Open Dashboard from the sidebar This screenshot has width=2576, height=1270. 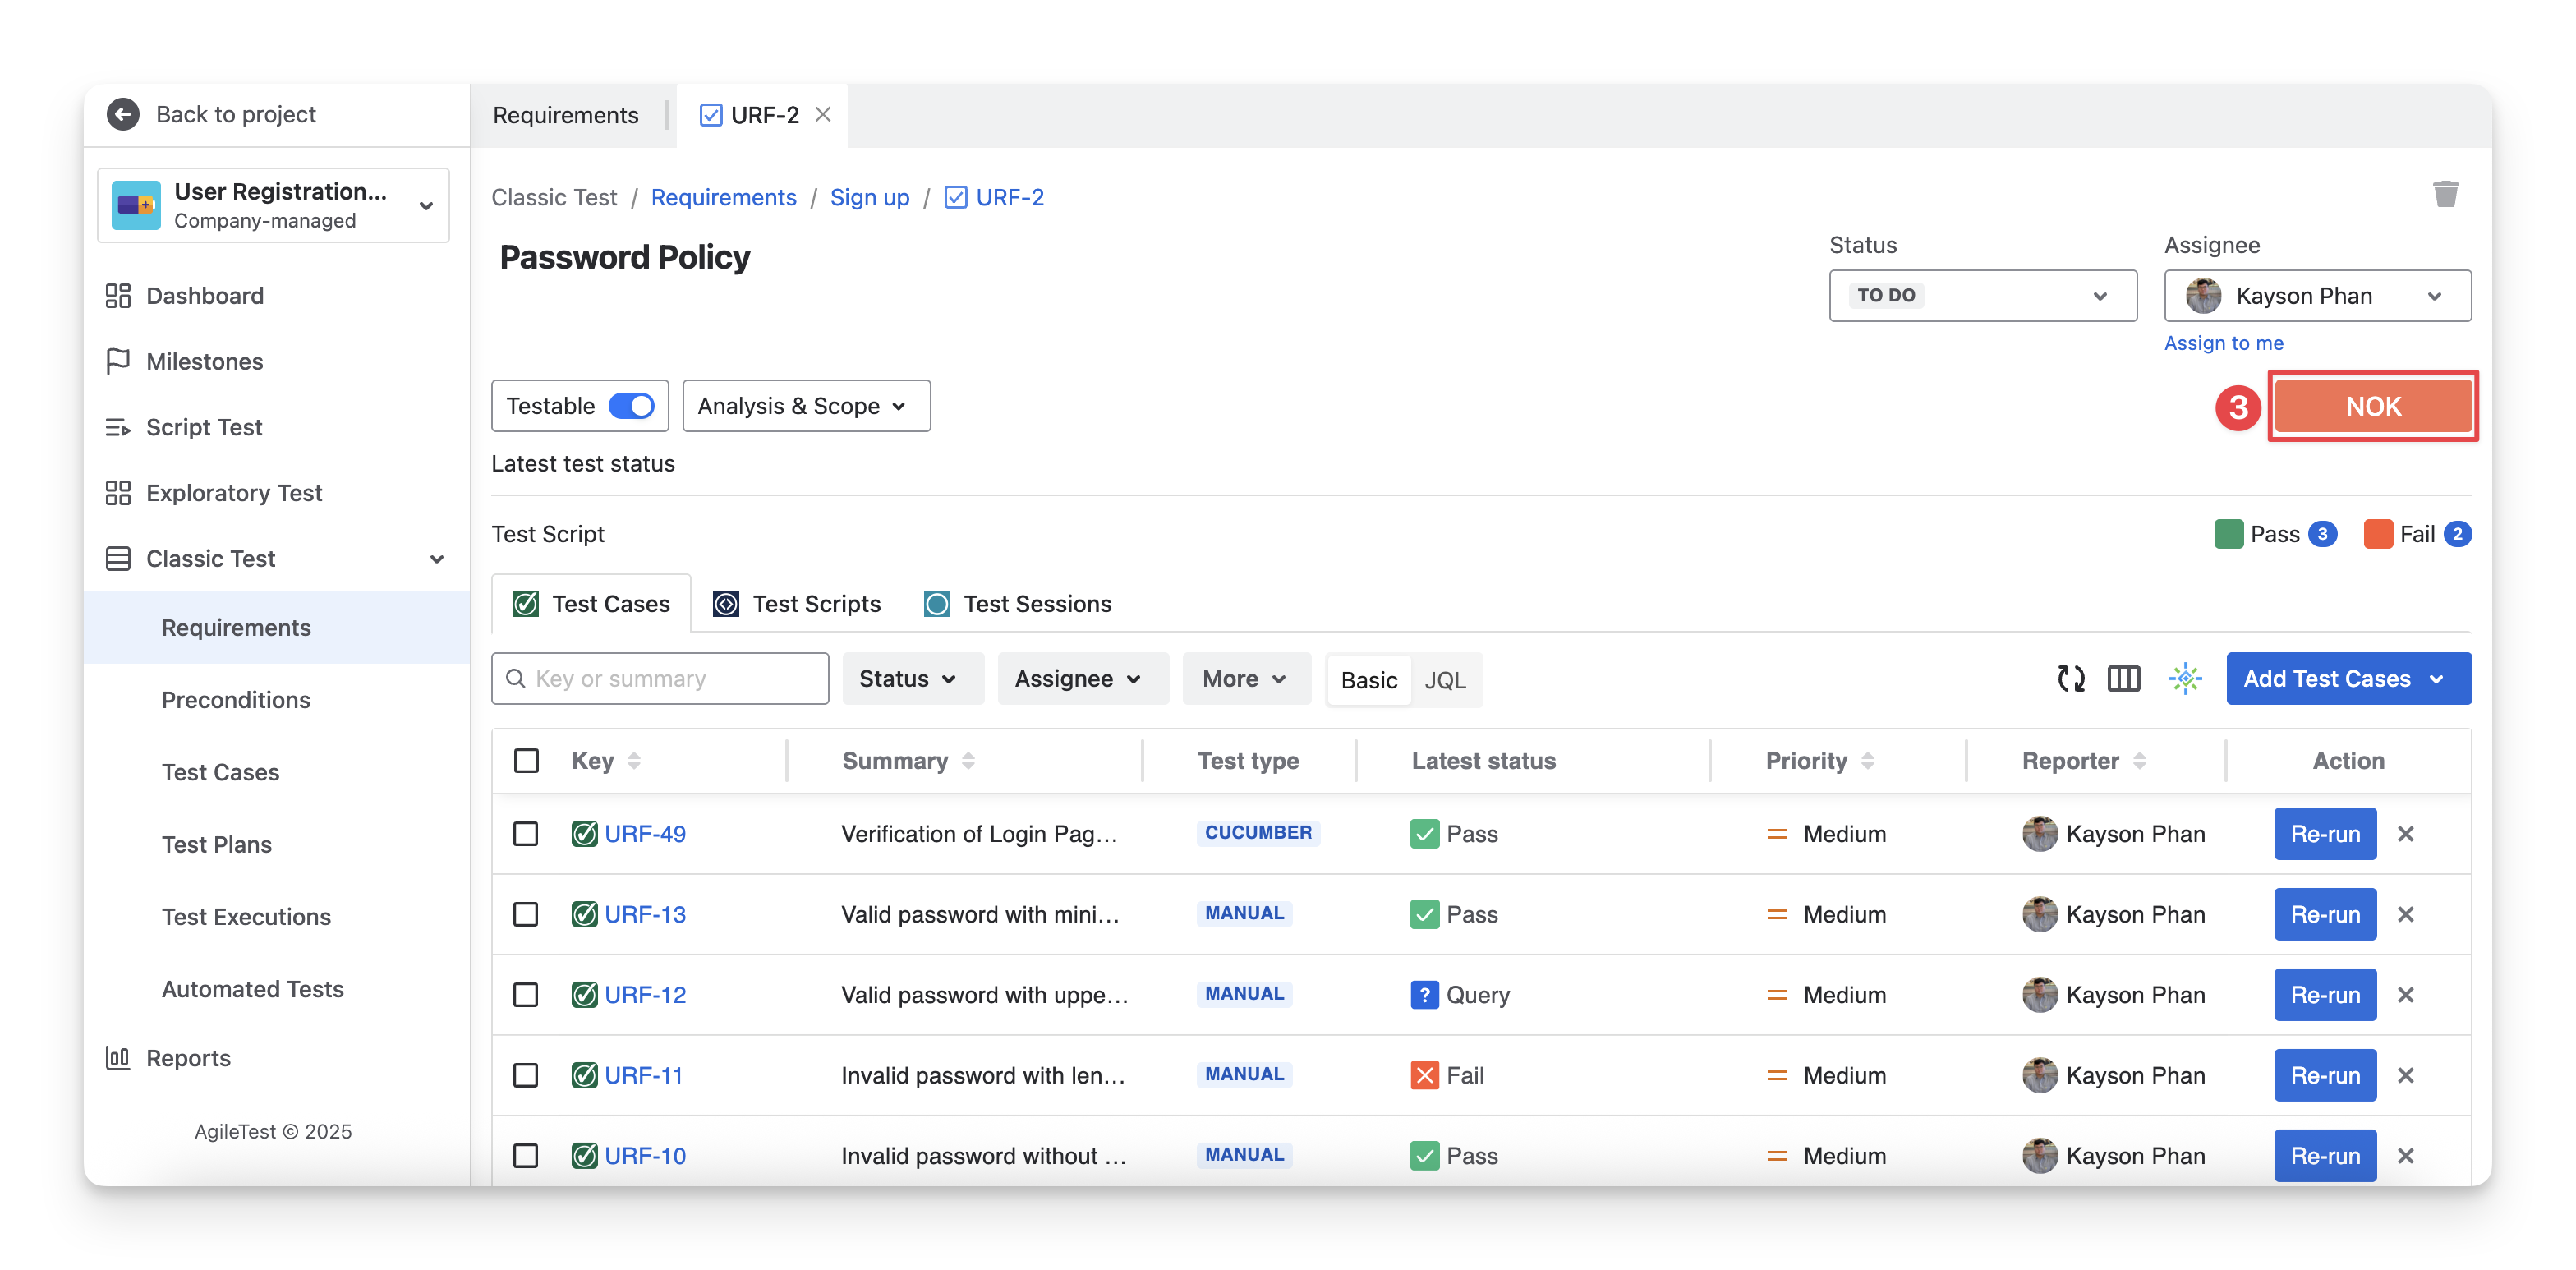204,296
